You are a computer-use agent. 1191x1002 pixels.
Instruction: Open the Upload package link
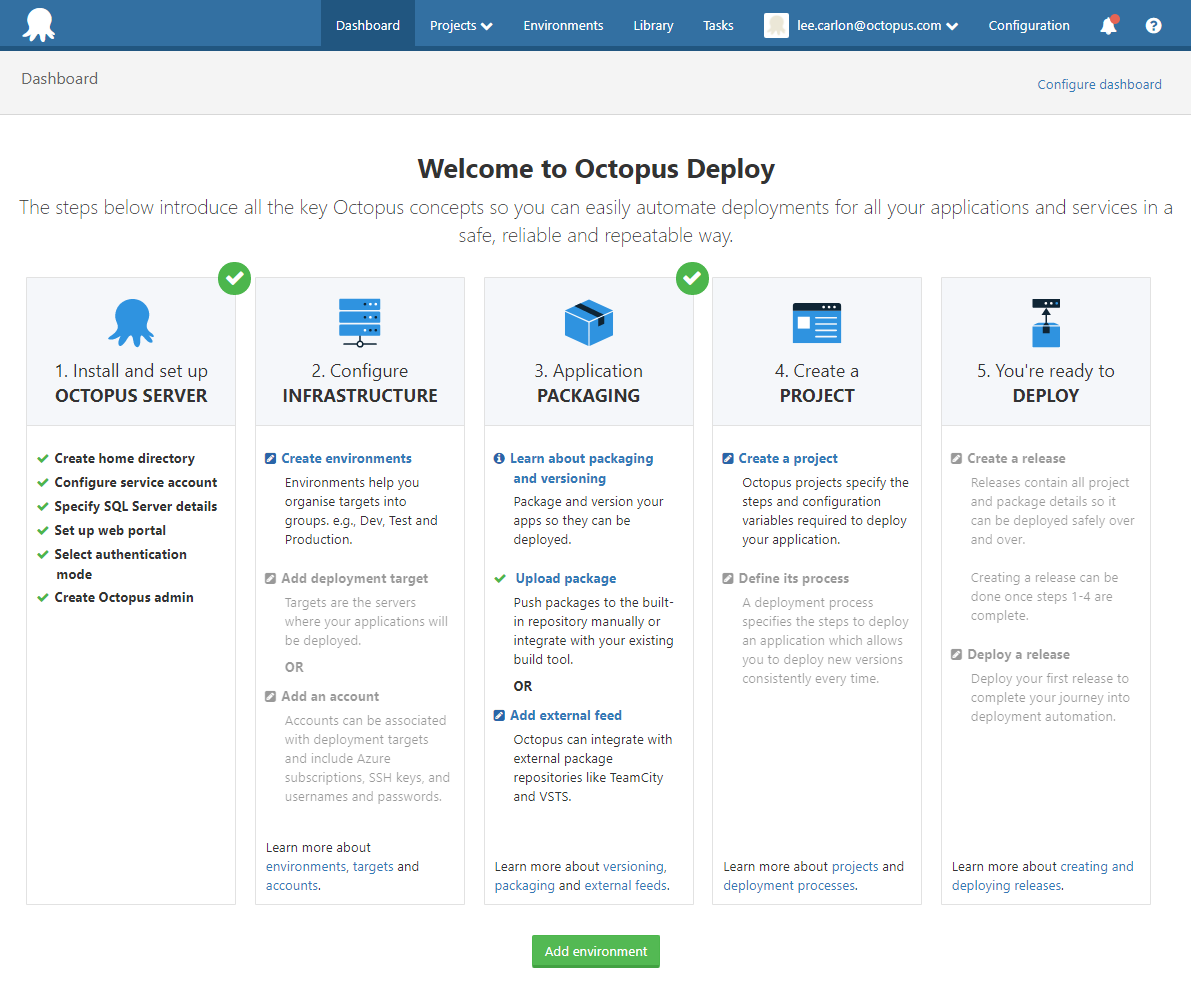pyautogui.click(x=566, y=578)
